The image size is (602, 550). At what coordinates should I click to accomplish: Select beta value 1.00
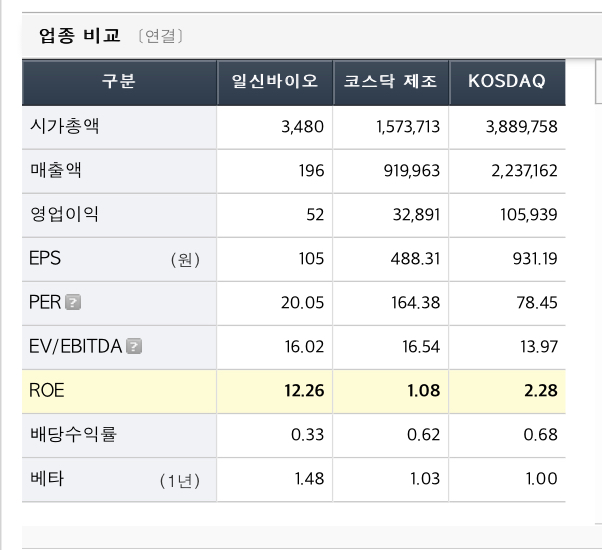542,479
